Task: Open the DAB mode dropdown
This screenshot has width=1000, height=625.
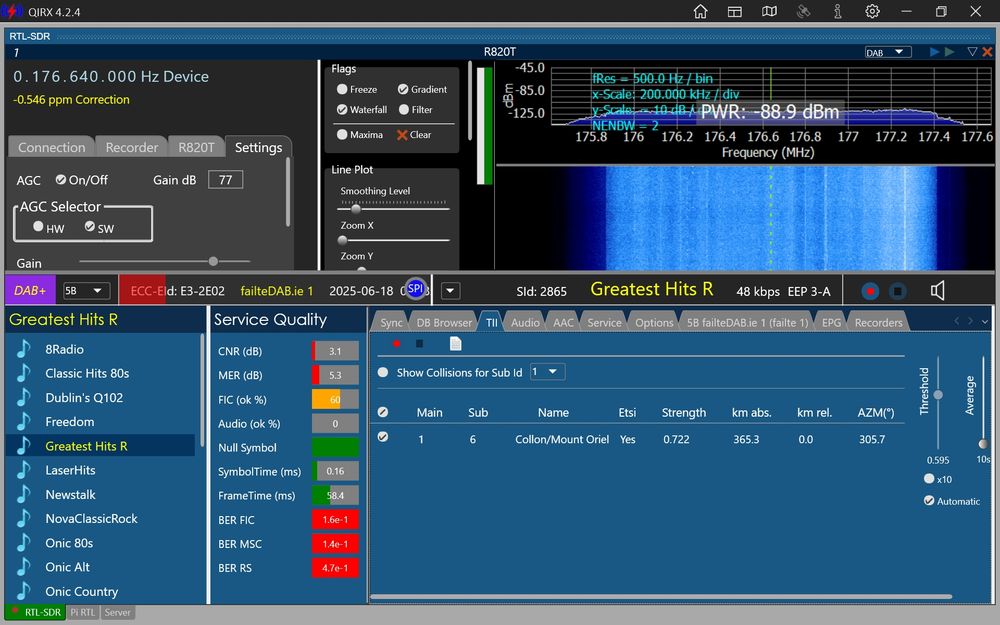Action: point(888,52)
